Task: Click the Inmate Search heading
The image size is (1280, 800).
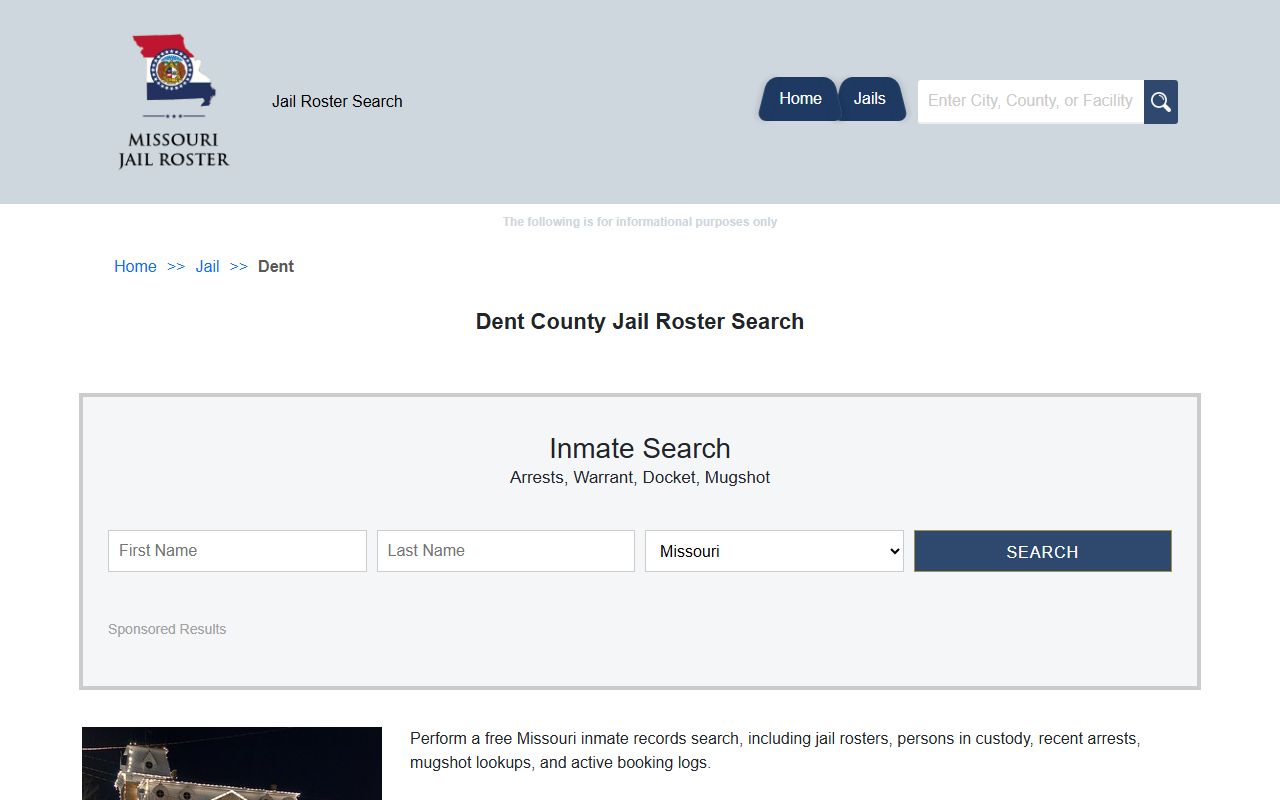Action: (640, 448)
